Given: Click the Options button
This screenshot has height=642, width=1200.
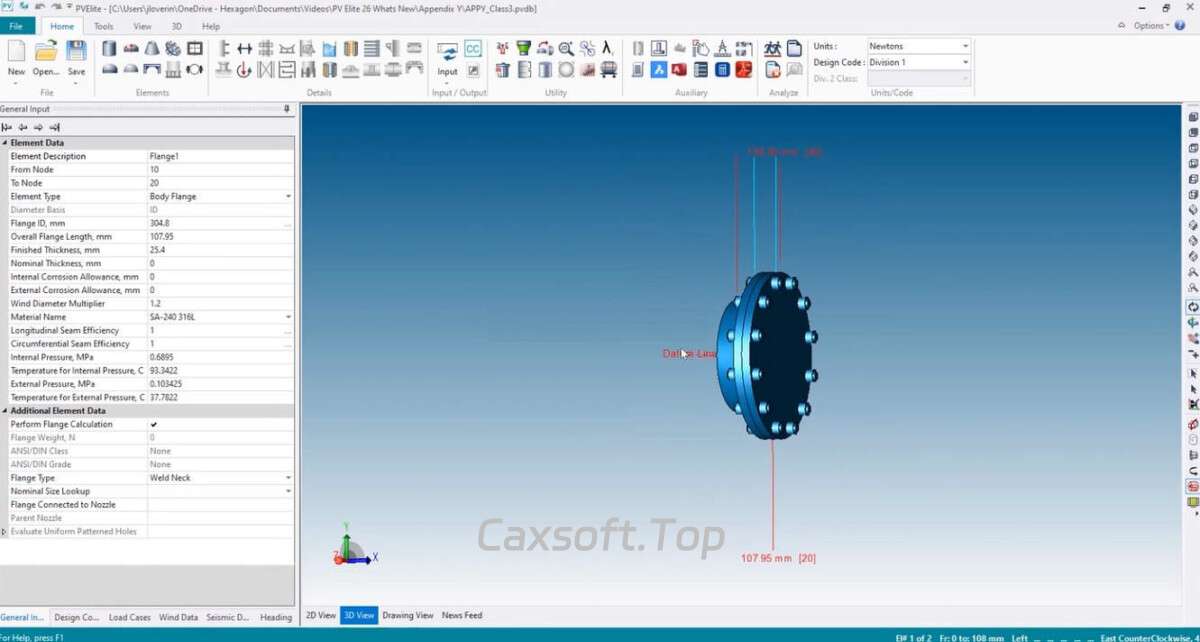Looking at the screenshot, I should 1150,26.
